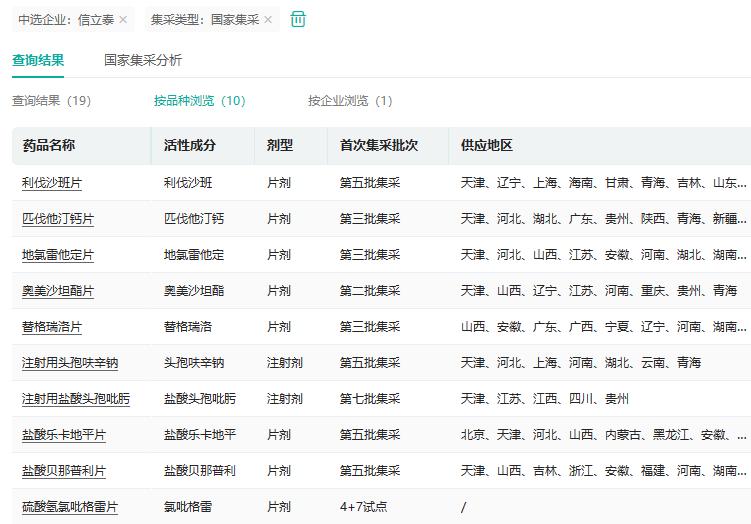Click 注射剂 in 注射用盐酸头孢吡肟 row
751x524 pixels.
tap(284, 399)
